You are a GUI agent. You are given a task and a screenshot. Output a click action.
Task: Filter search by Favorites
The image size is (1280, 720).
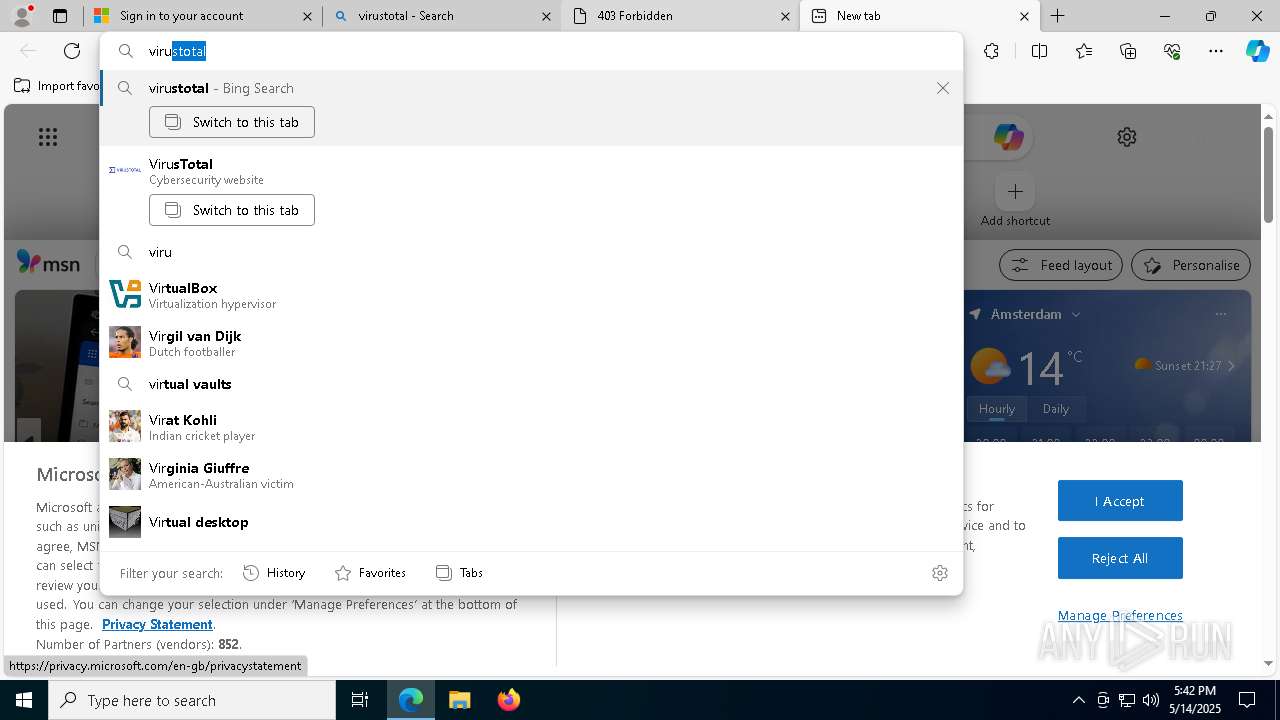(x=370, y=573)
